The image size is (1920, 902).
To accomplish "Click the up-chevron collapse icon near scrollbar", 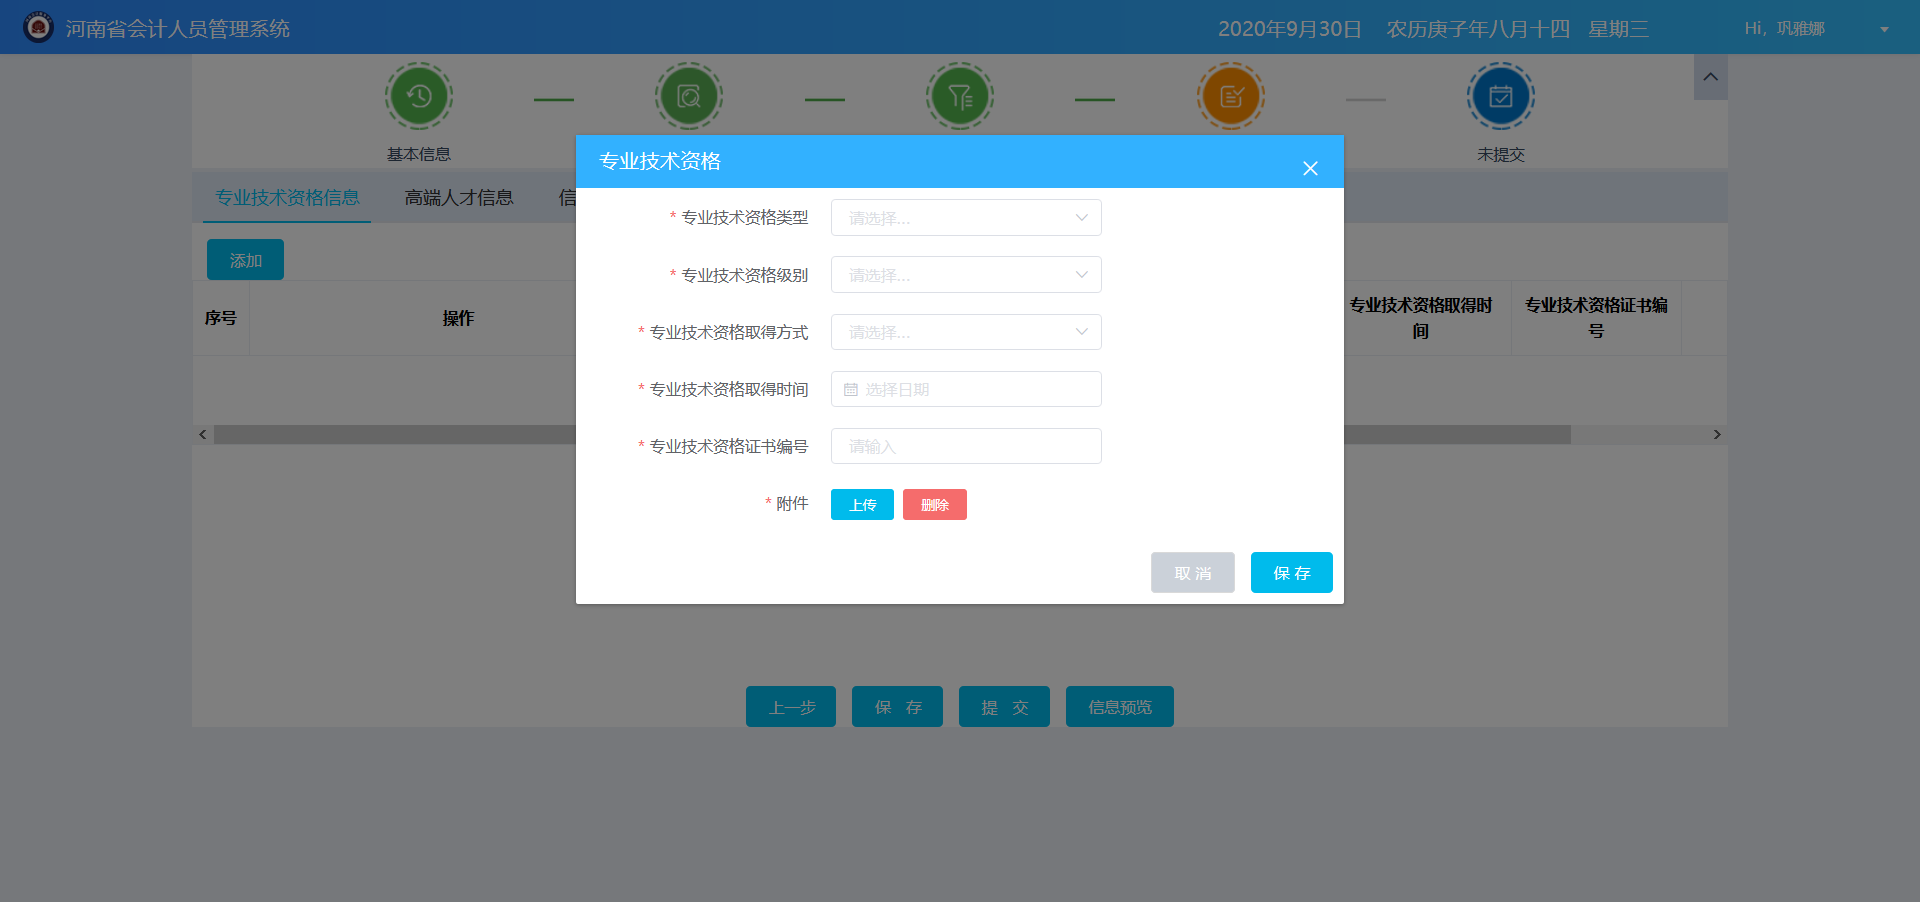I will 1710,77.
